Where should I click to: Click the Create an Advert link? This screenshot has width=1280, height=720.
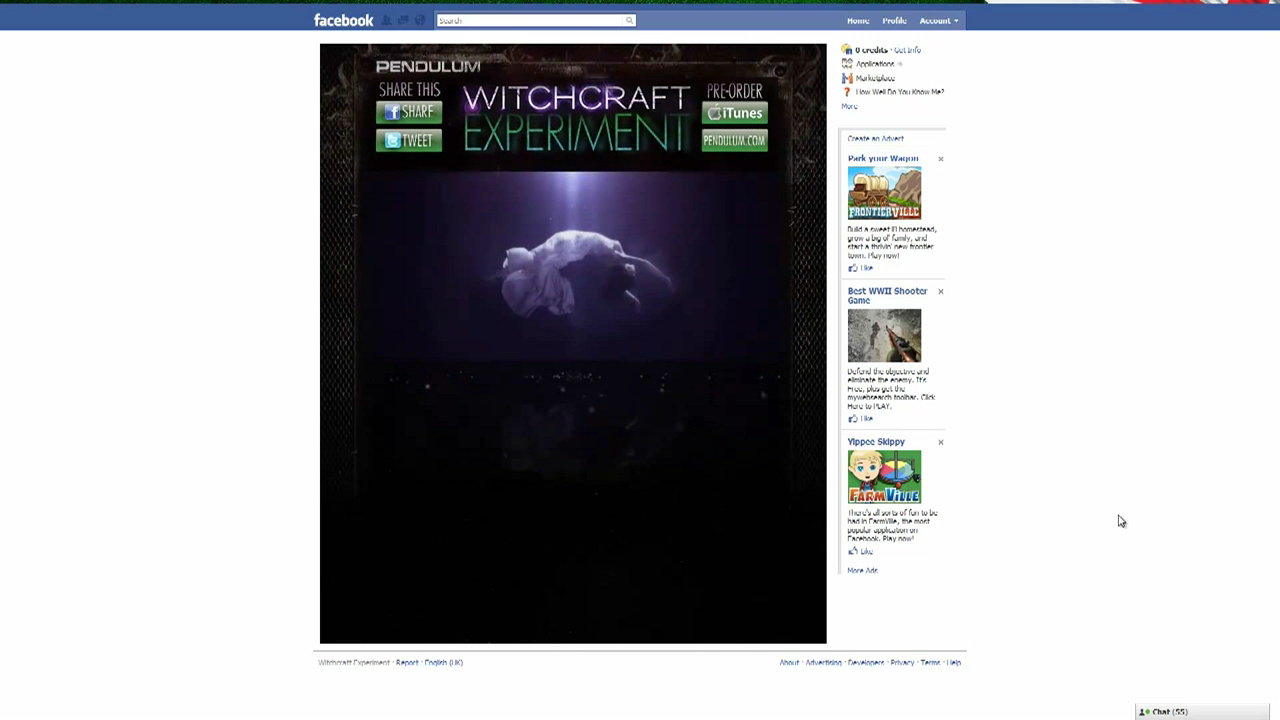tap(875, 139)
